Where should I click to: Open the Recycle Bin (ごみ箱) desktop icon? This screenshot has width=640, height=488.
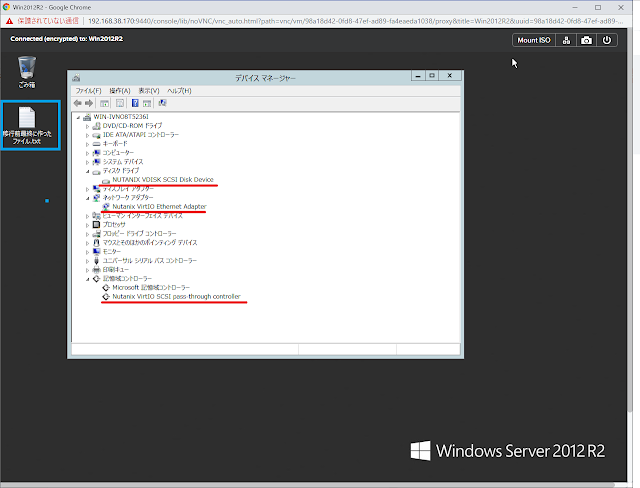tap(27, 72)
